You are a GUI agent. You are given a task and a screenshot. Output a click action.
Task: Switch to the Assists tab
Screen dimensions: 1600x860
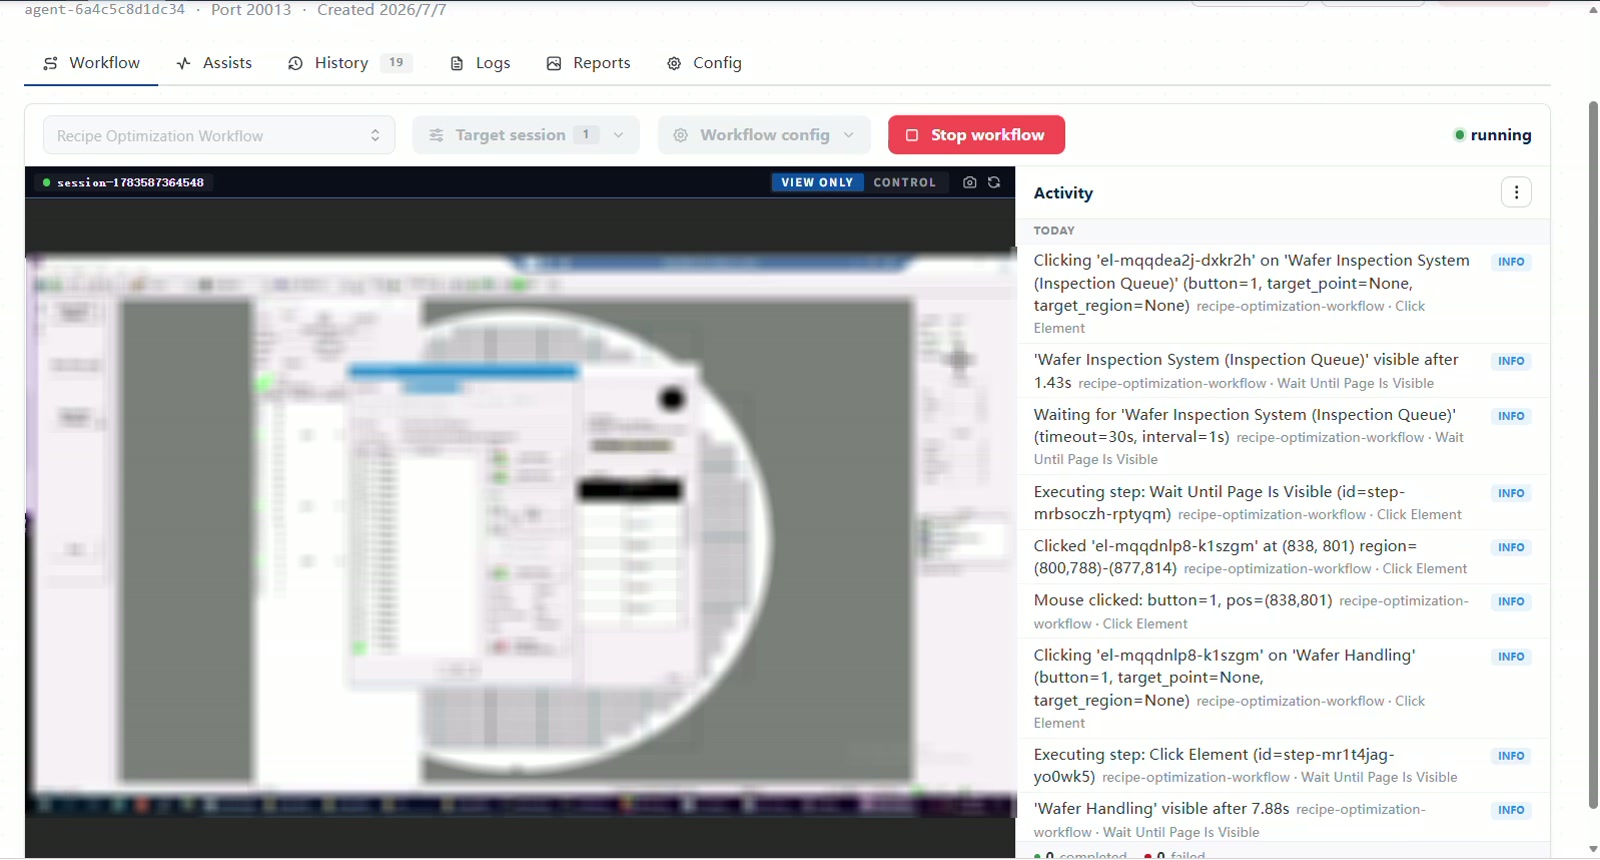[214, 63]
